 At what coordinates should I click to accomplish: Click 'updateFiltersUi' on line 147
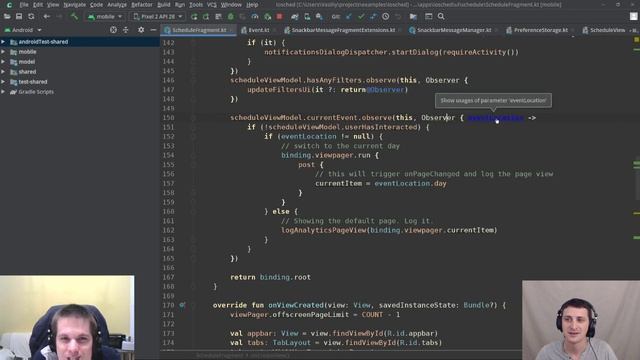279,90
